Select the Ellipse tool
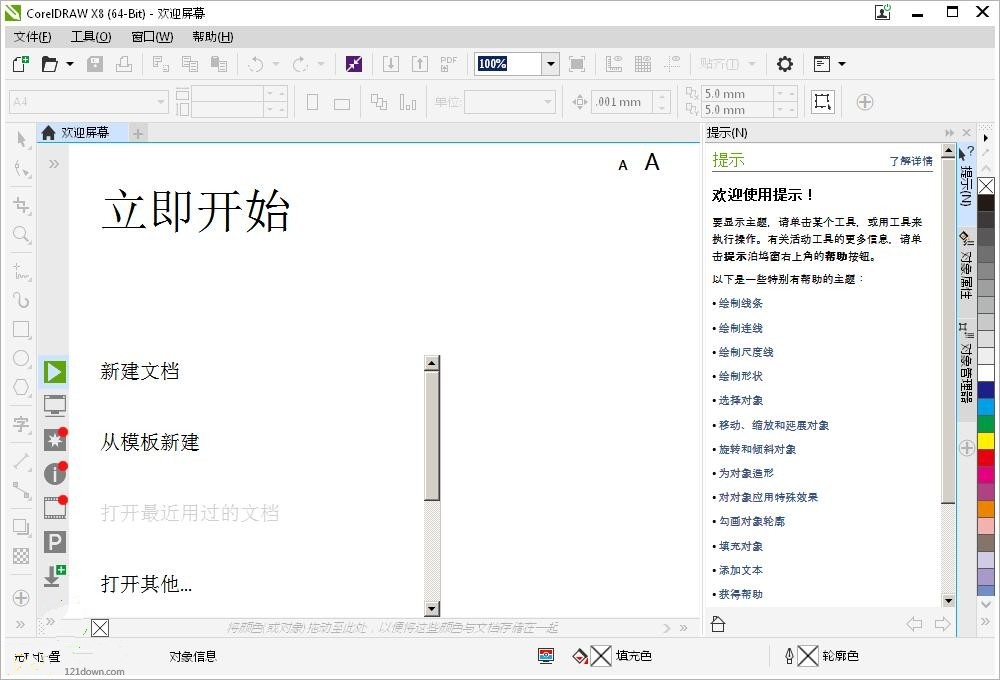The image size is (1000, 680). click(22, 358)
